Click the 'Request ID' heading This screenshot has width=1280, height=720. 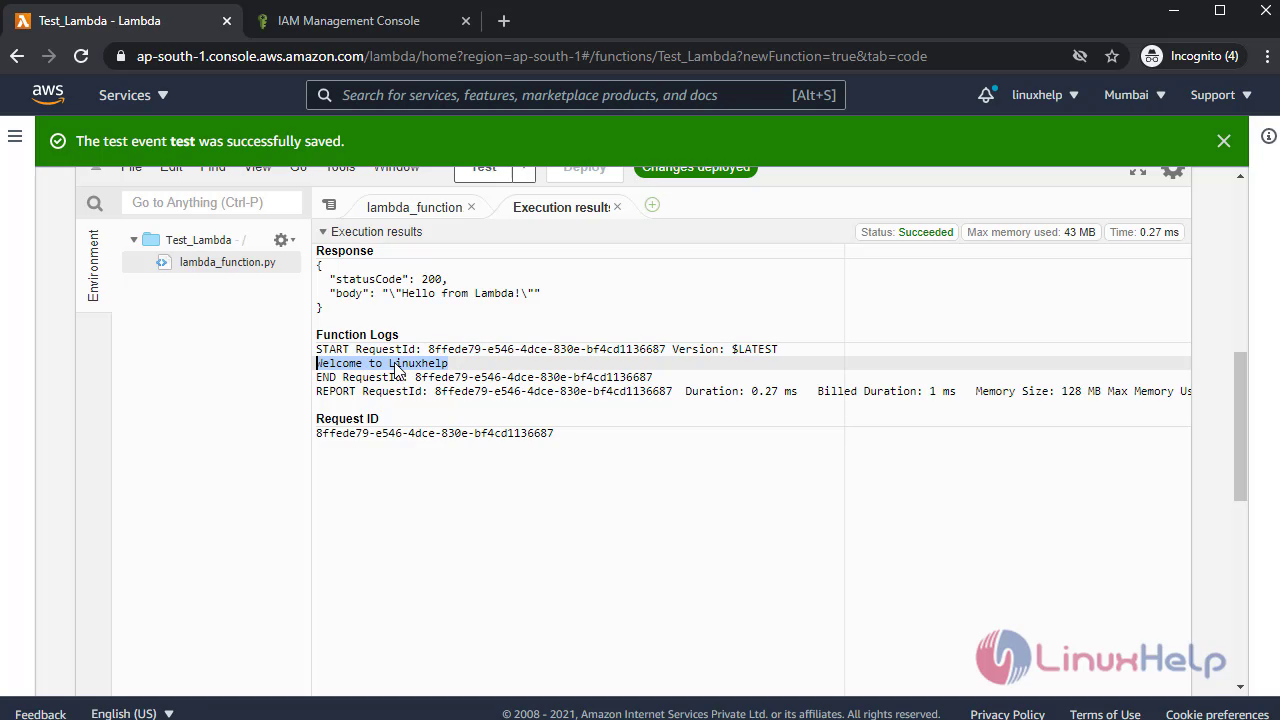[347, 419]
